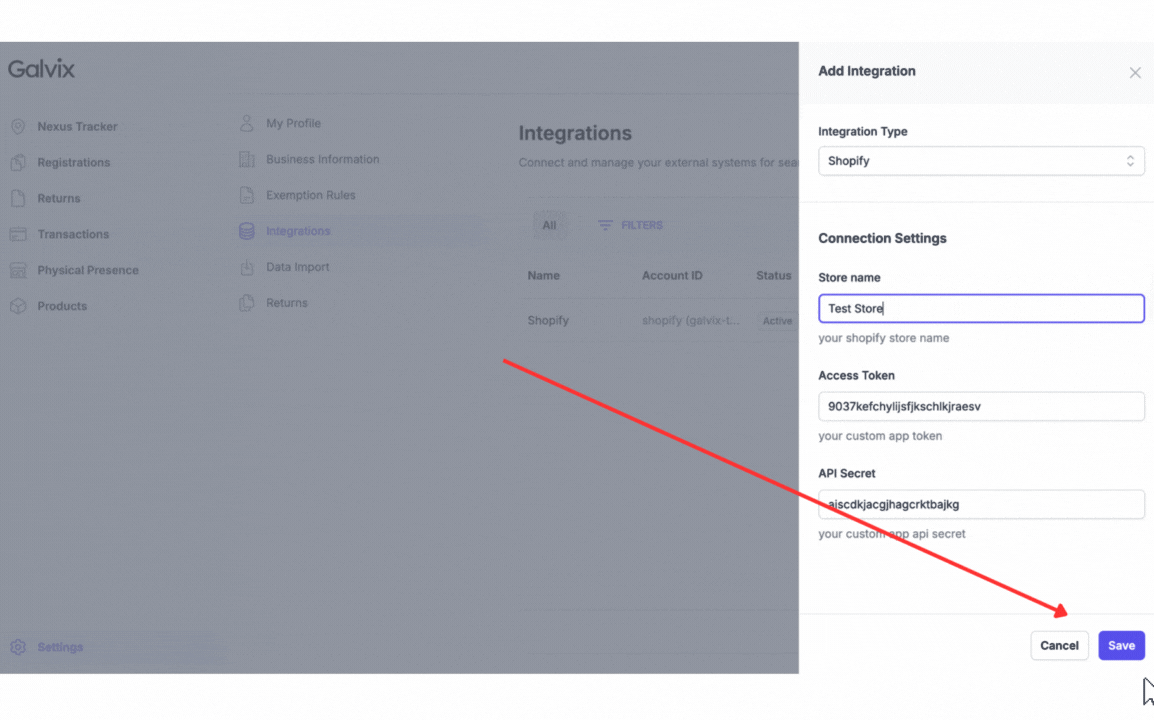Screen dimensions: 1154x720
Task: Click the shopify (galvix-t... account ID cell
Action: tap(690, 320)
